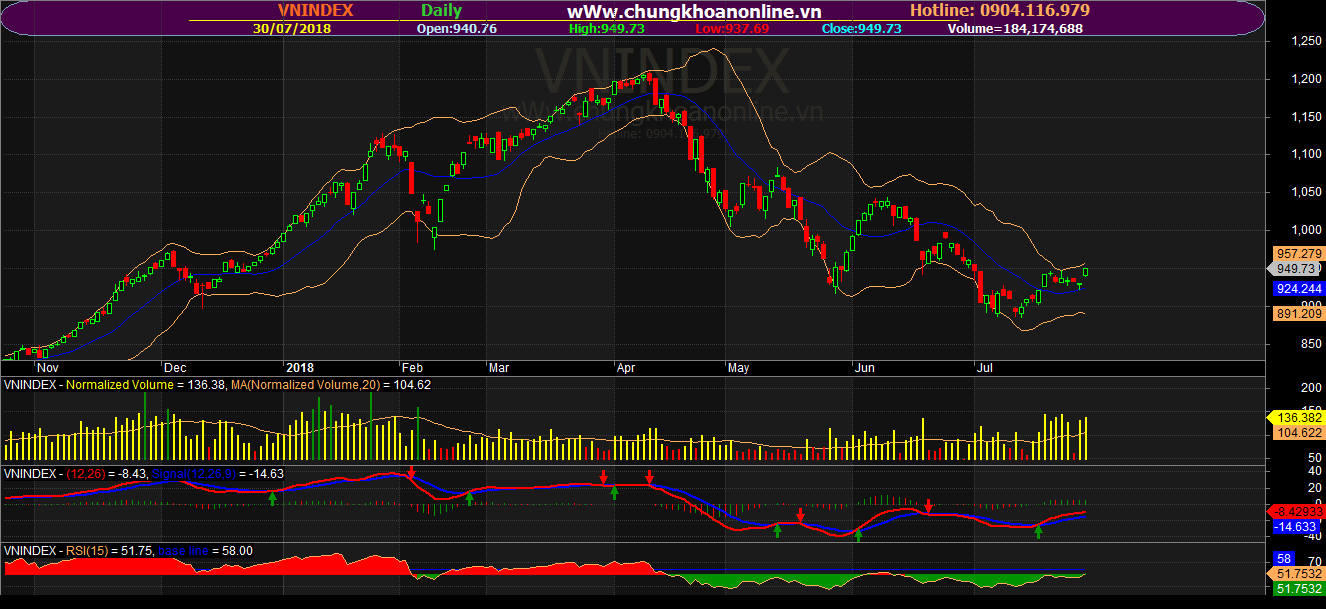Image resolution: width=1326 pixels, height=609 pixels.
Task: Click the yellow 136.382 volume value label
Action: 1295,417
